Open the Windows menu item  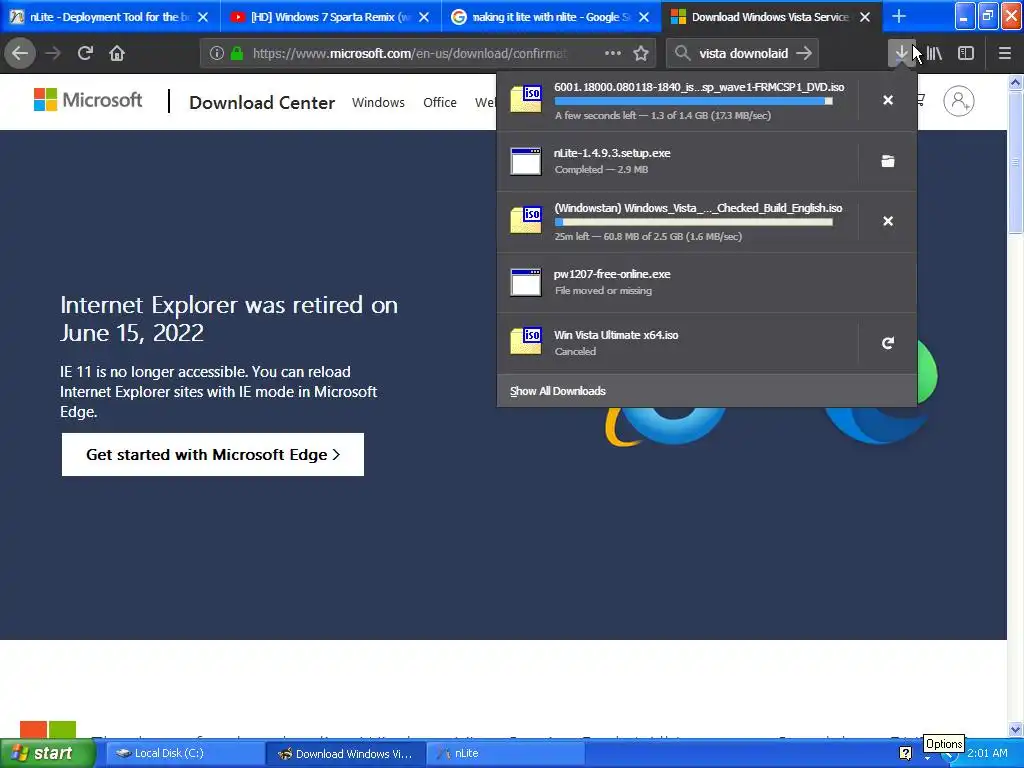point(378,103)
